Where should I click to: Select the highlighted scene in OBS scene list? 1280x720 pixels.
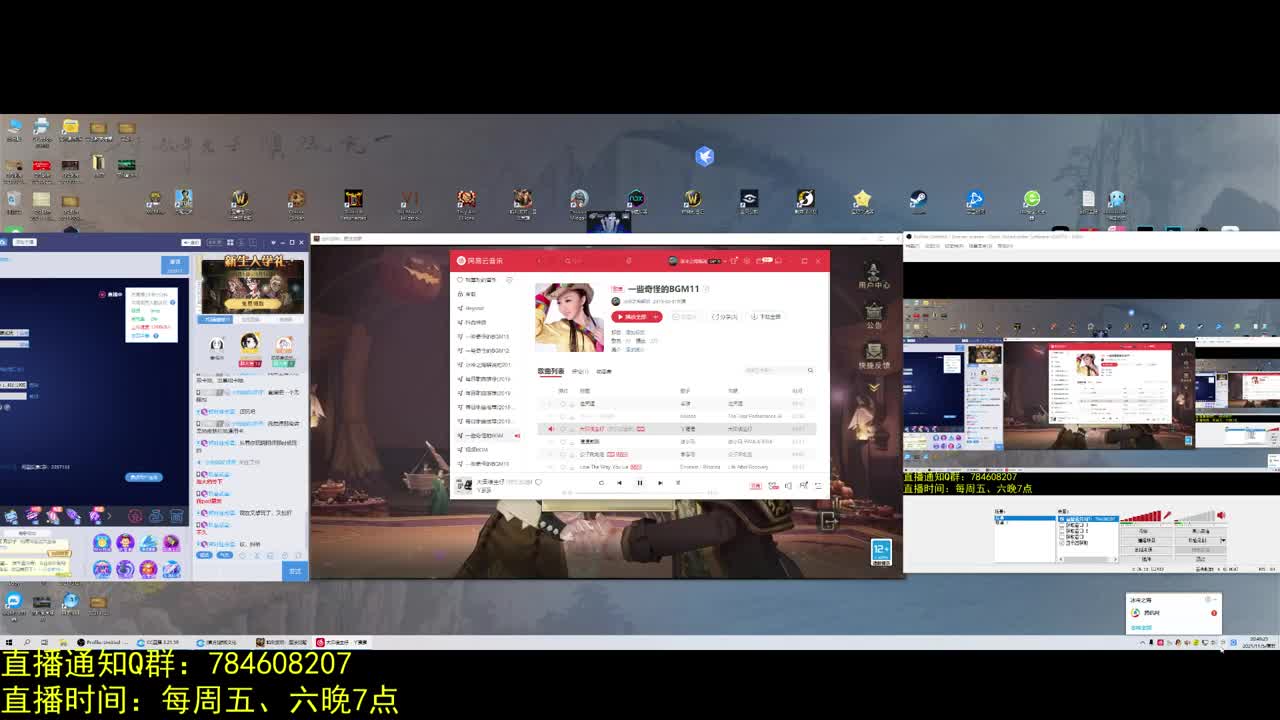point(1025,519)
